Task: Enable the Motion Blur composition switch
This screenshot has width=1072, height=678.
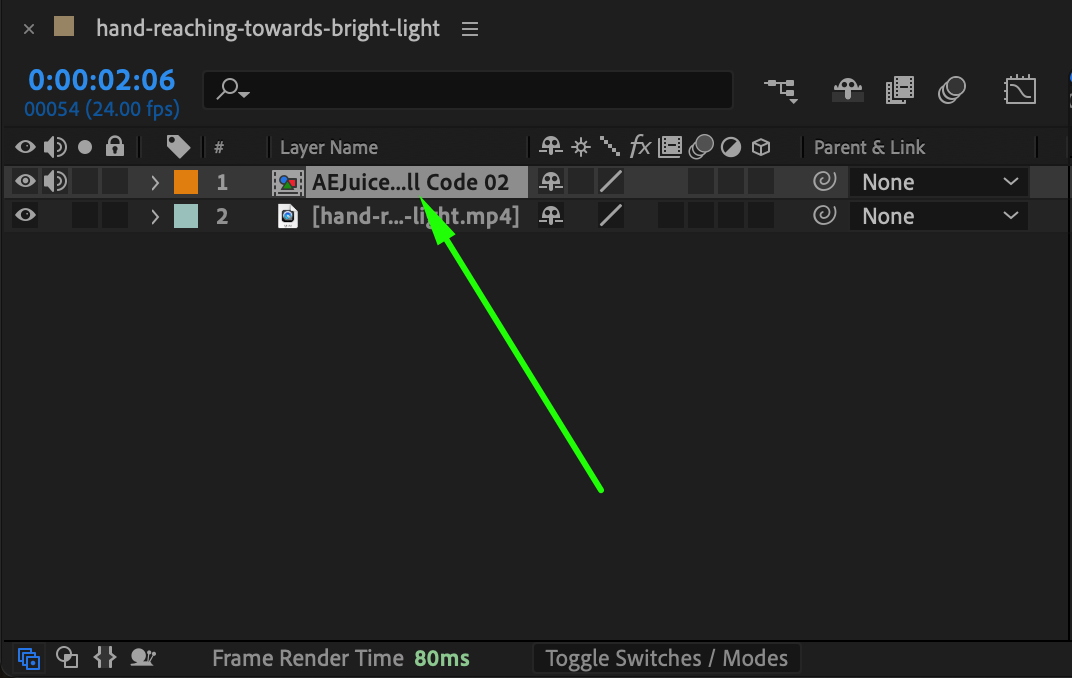Action: tap(952, 90)
